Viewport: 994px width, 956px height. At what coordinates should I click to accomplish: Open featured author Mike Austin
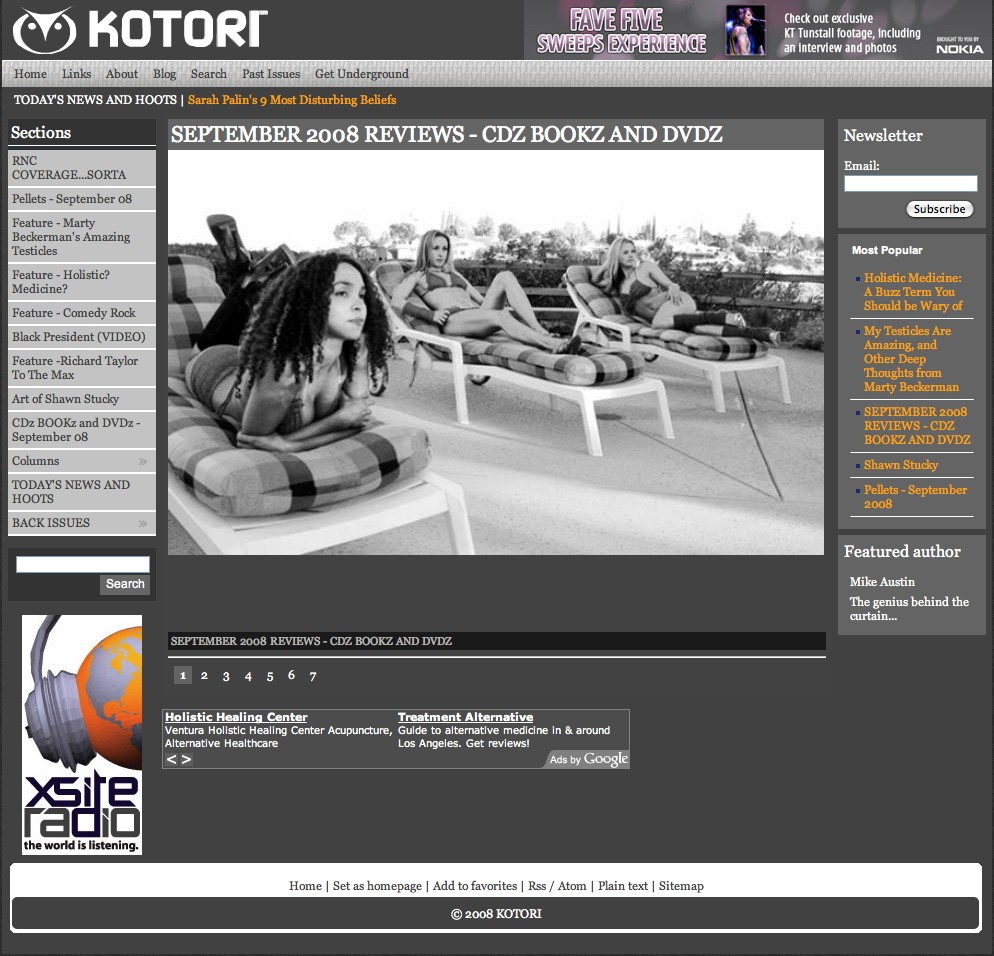(x=882, y=582)
